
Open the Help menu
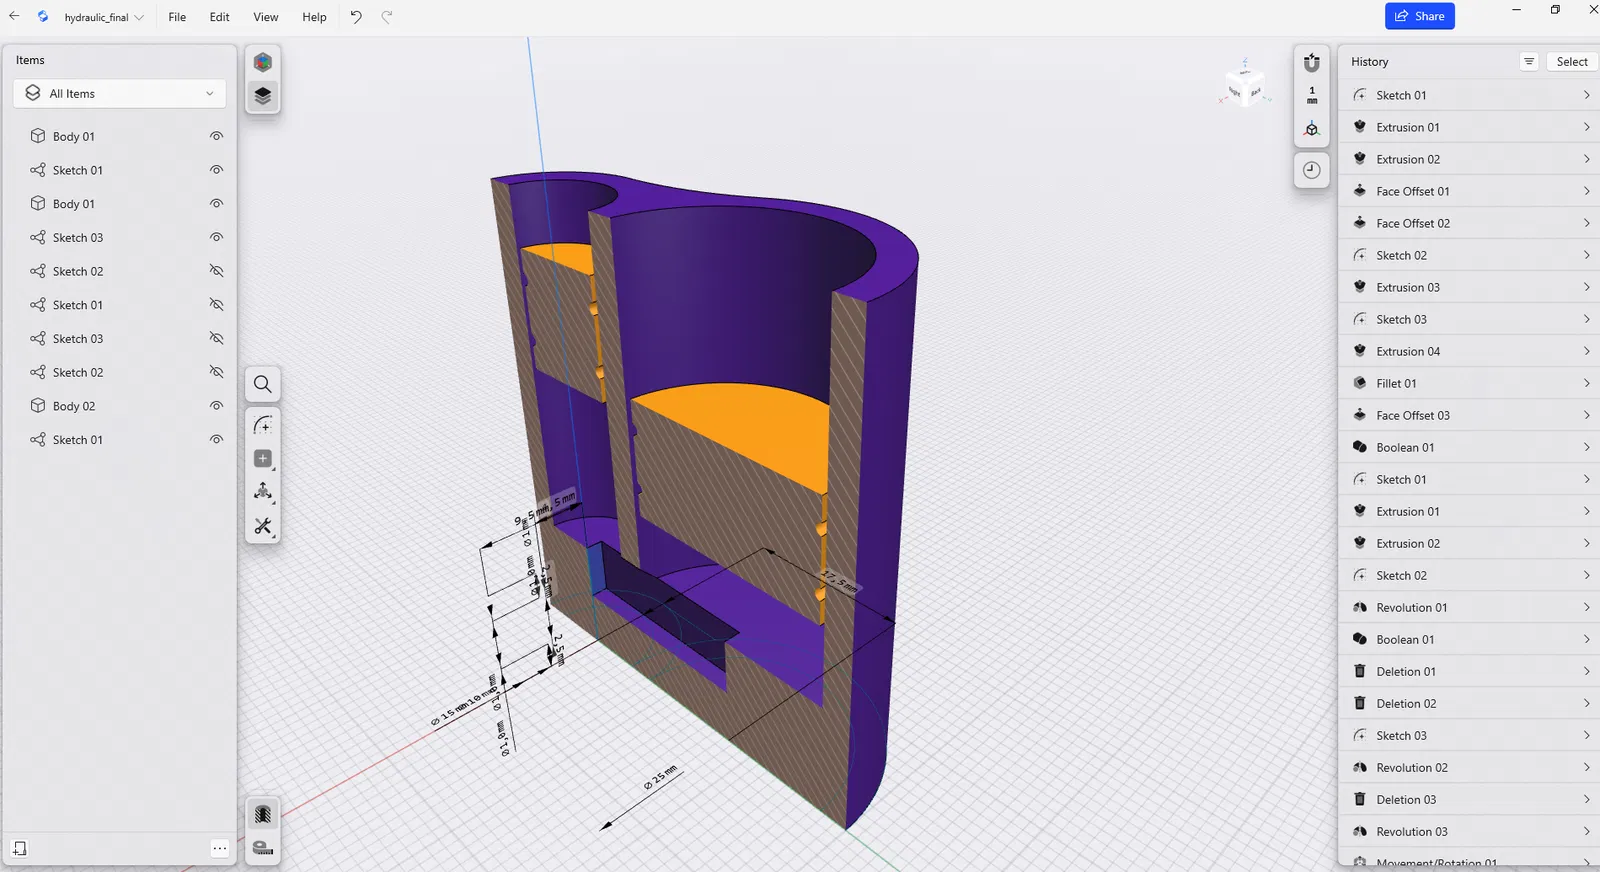(314, 17)
